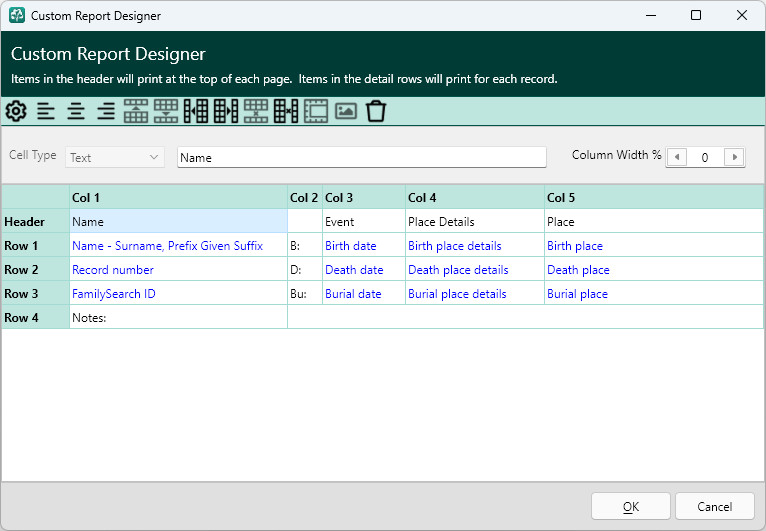This screenshot has width=766, height=531.
Task: Select the wide merged cell beside Notes:
Action: [x=525, y=317]
